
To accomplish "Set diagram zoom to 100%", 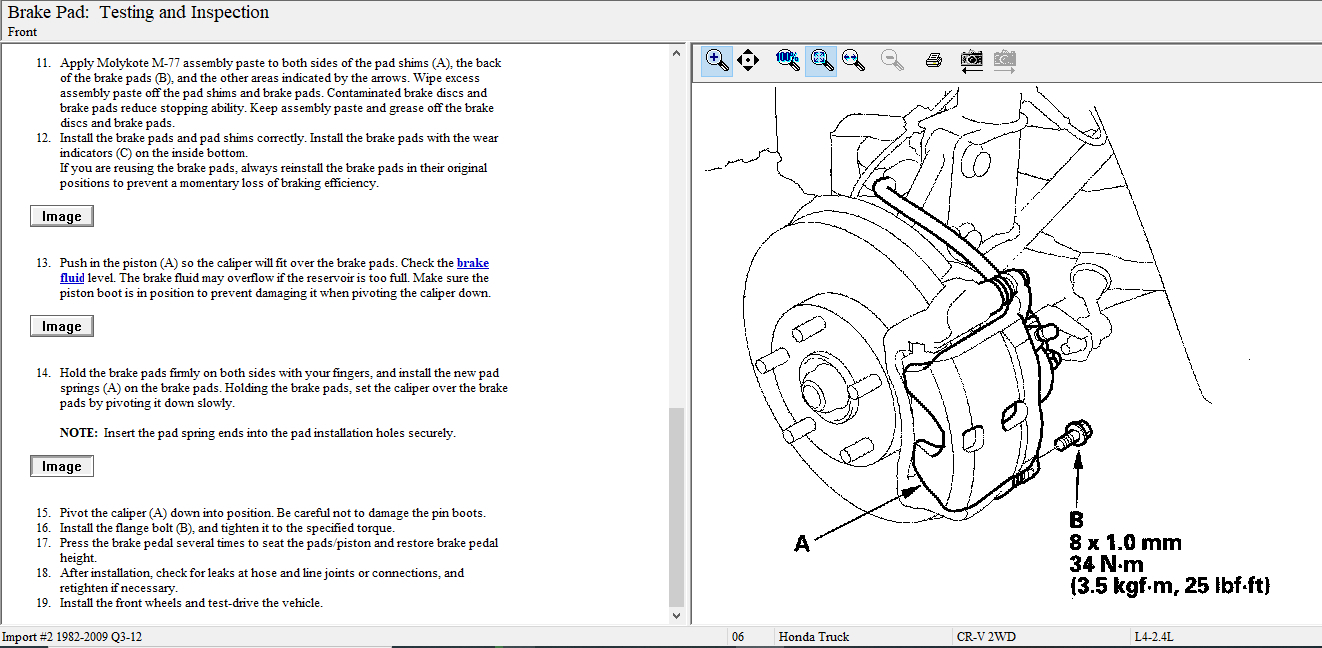I will click(788, 60).
